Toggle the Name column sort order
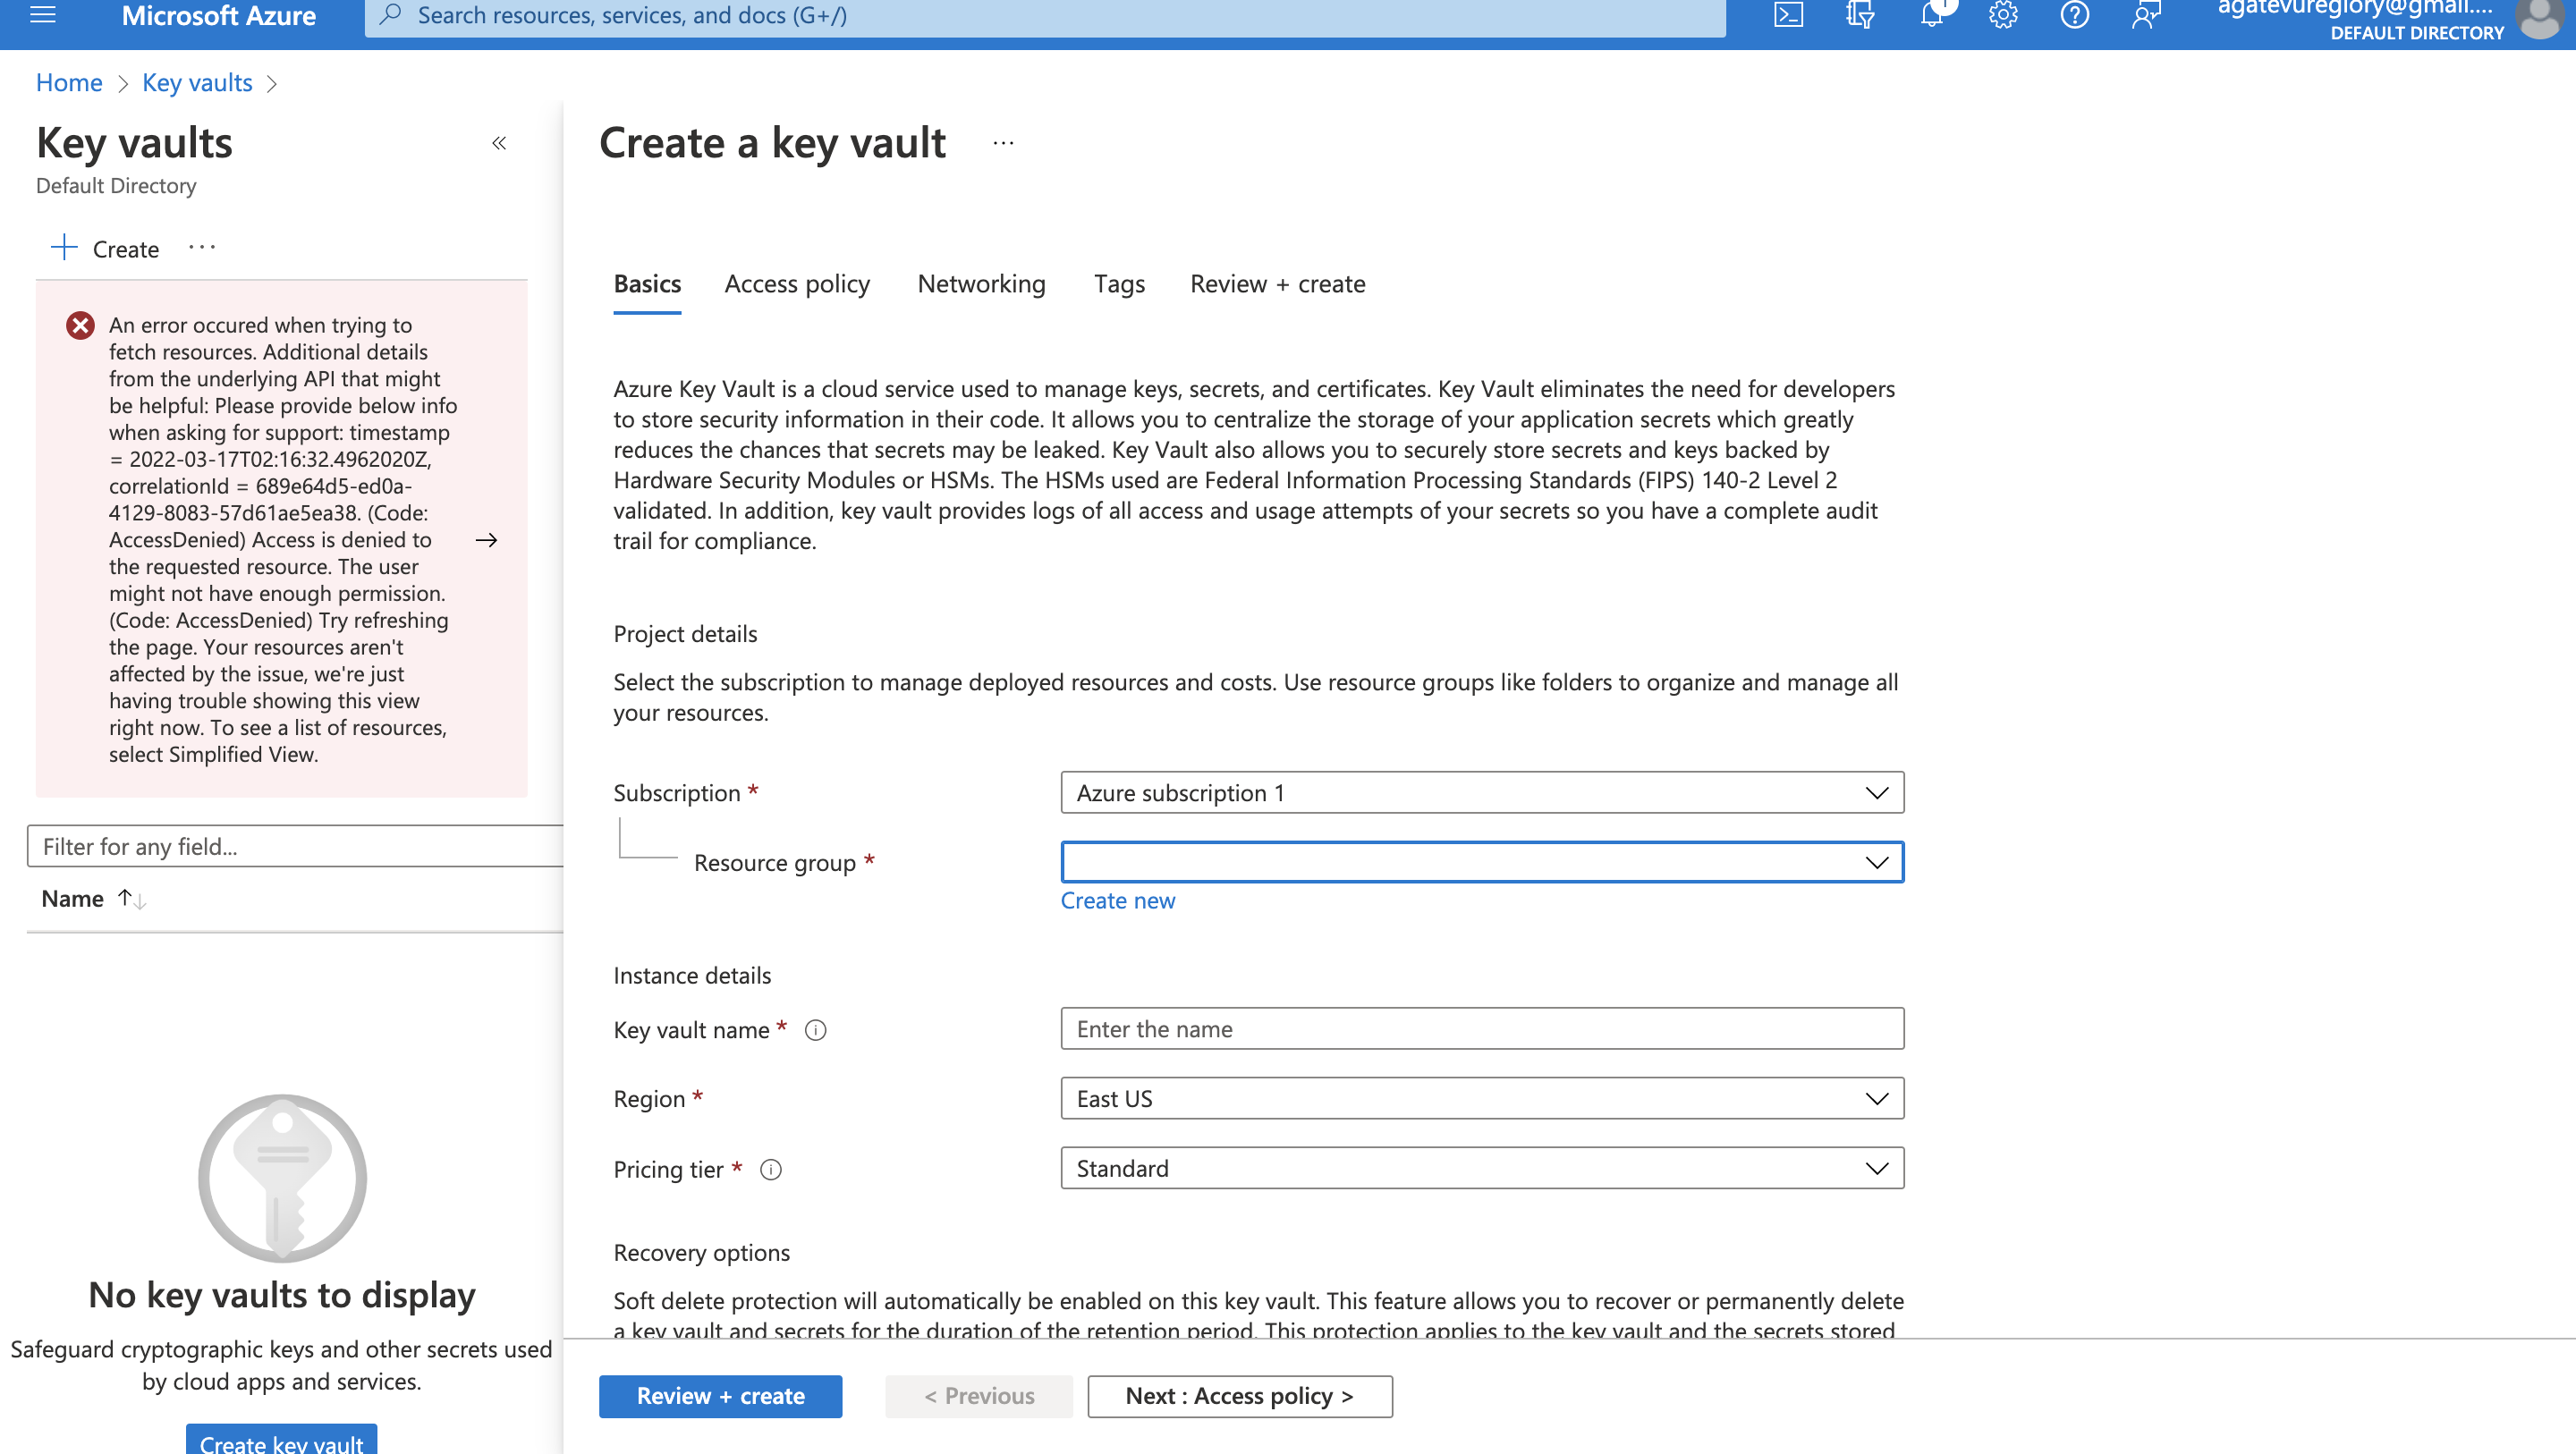The image size is (2576, 1454). pos(131,898)
